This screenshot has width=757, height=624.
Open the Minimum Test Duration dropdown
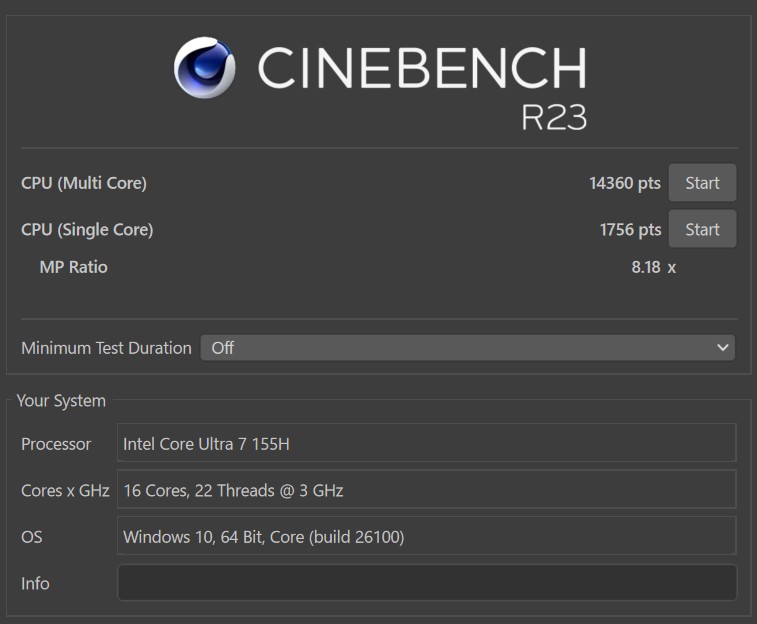pos(467,347)
